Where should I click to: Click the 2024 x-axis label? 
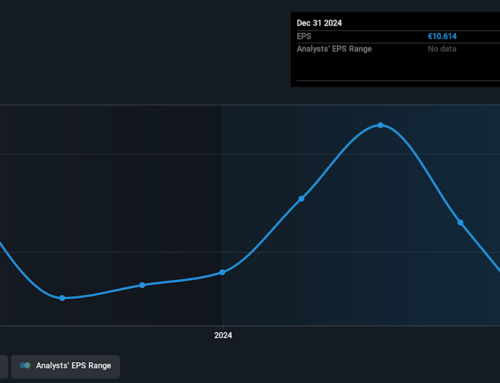click(223, 335)
